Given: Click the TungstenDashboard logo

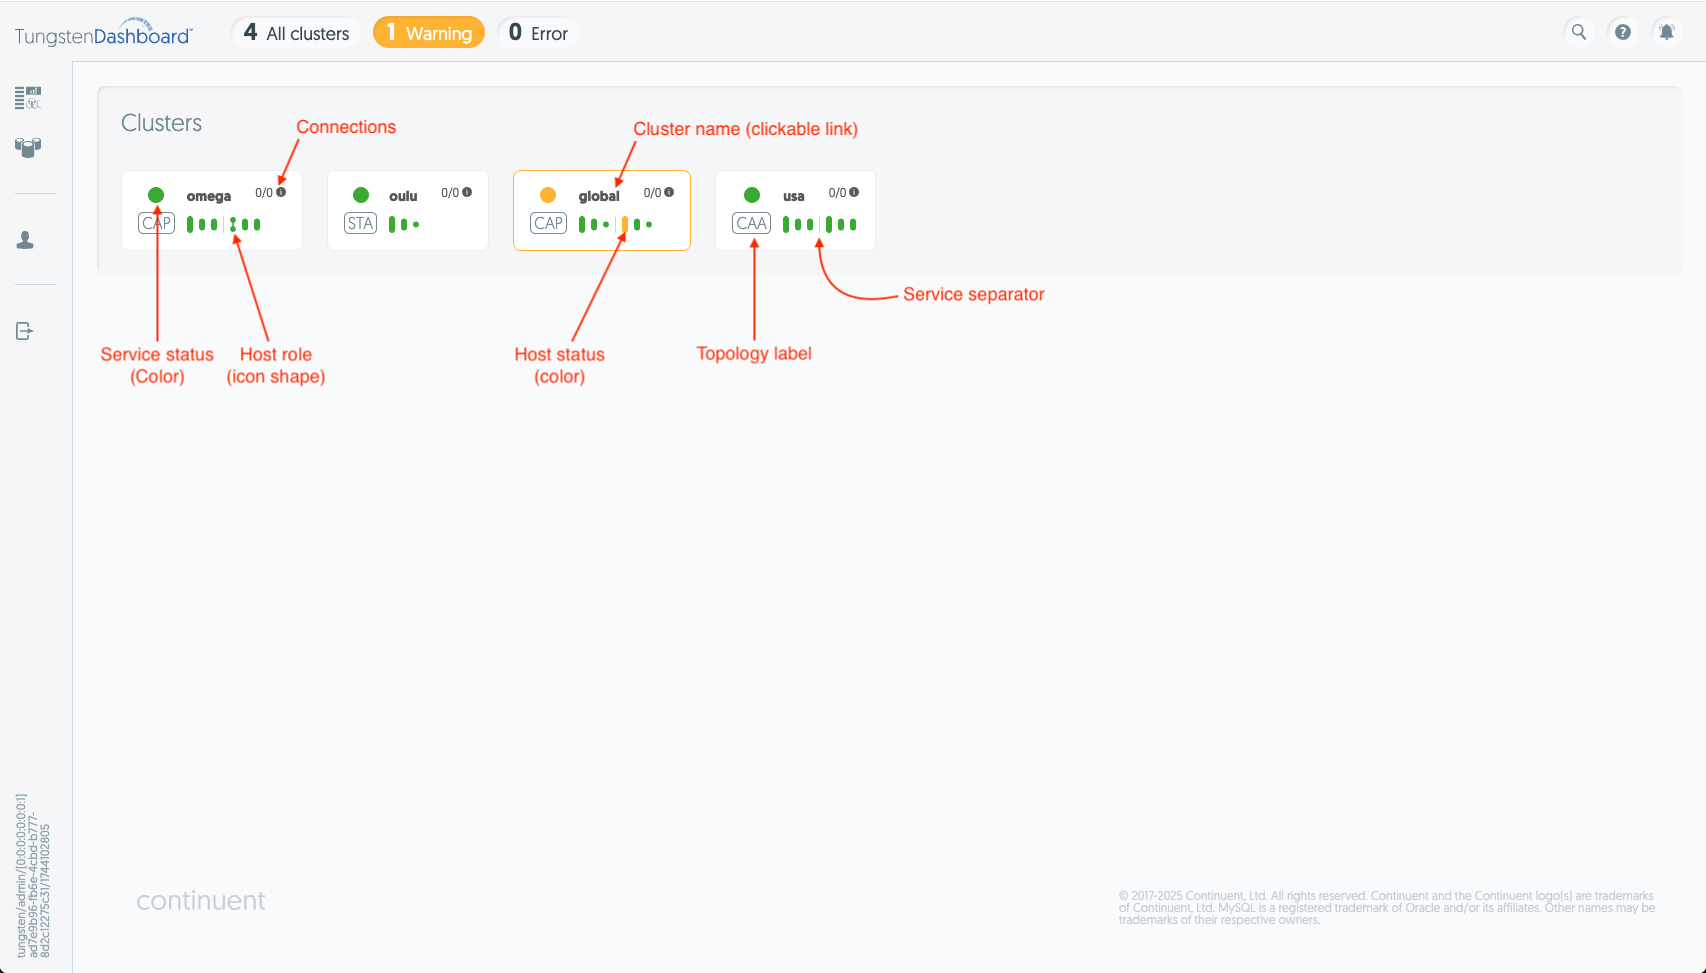Looking at the screenshot, I should coord(103,33).
